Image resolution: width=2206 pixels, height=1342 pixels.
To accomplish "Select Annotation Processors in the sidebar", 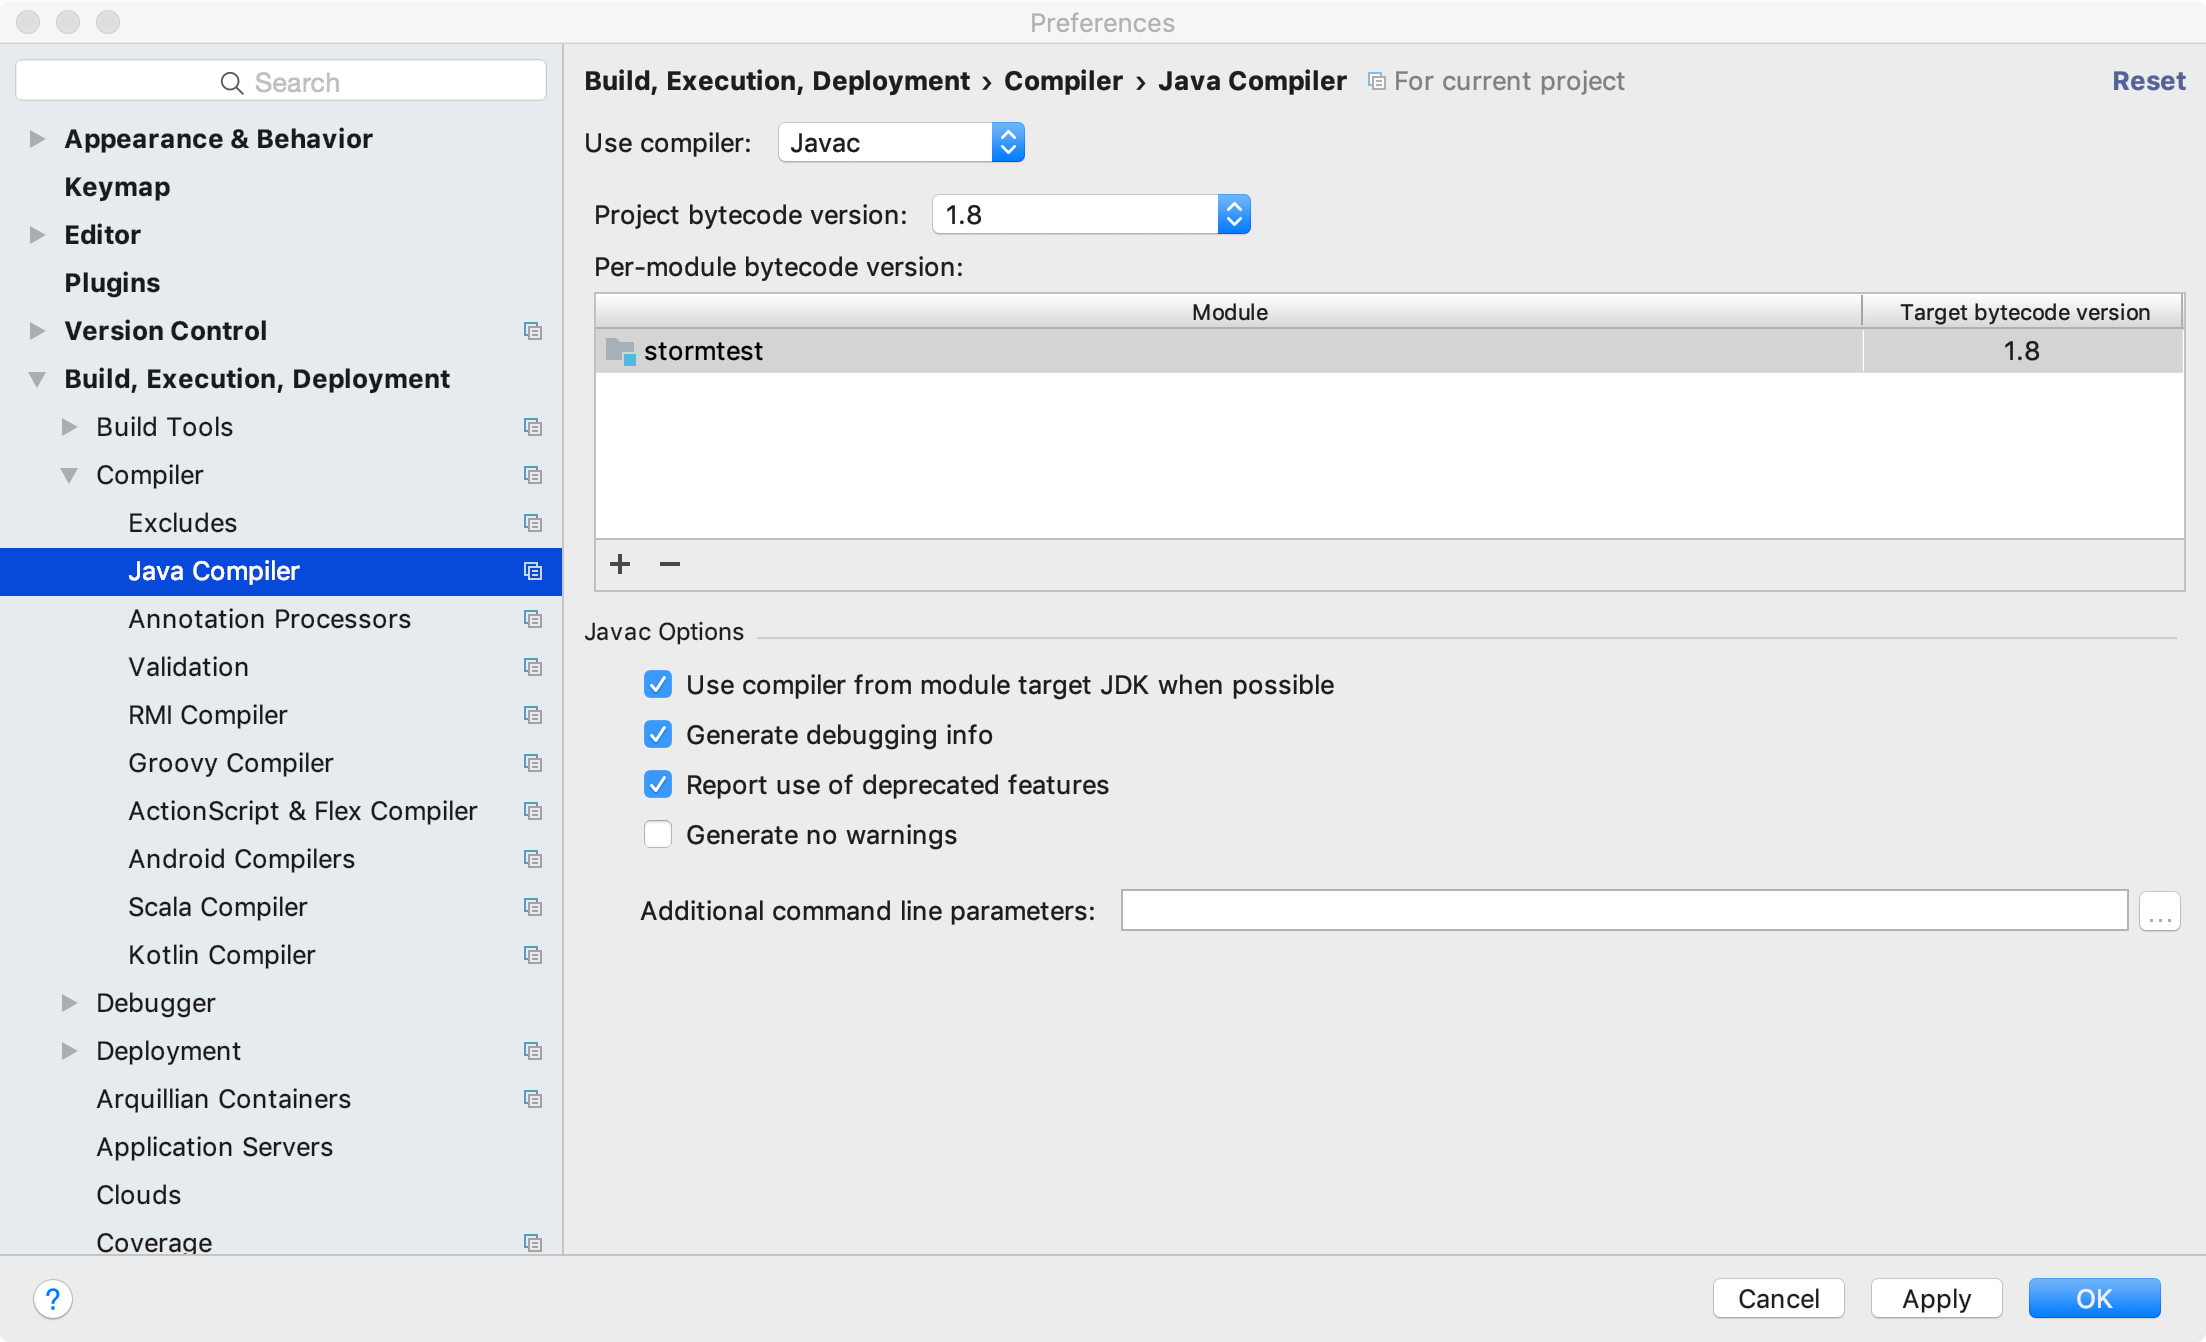I will [x=269, y=619].
